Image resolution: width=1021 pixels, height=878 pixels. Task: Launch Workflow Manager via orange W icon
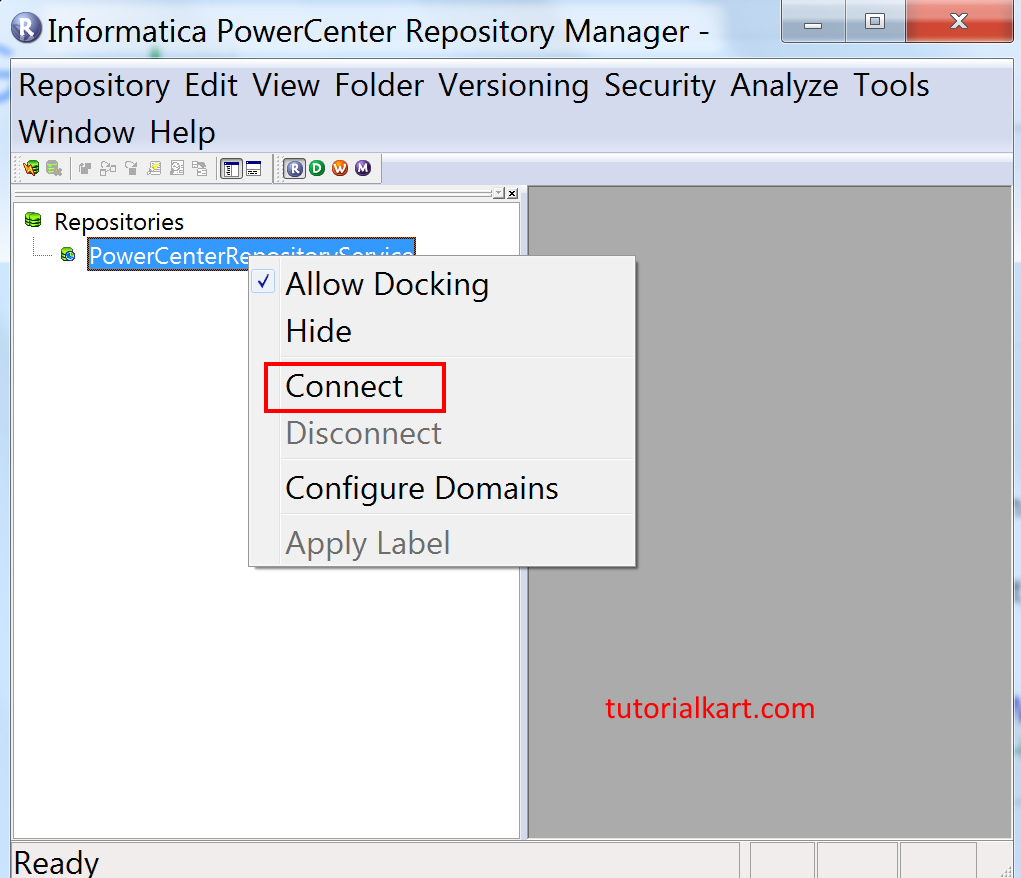coord(340,169)
